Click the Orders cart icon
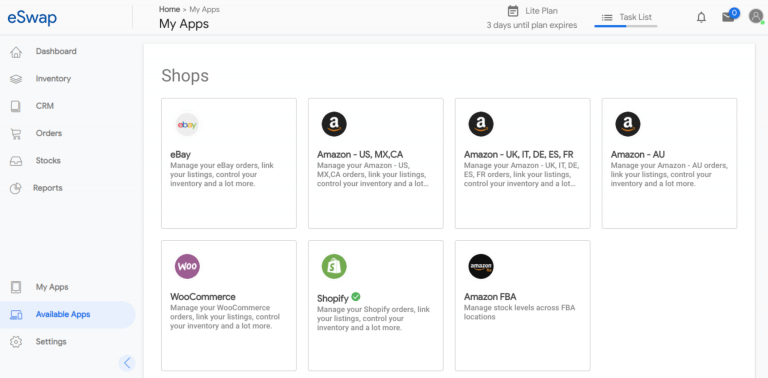 tap(16, 134)
